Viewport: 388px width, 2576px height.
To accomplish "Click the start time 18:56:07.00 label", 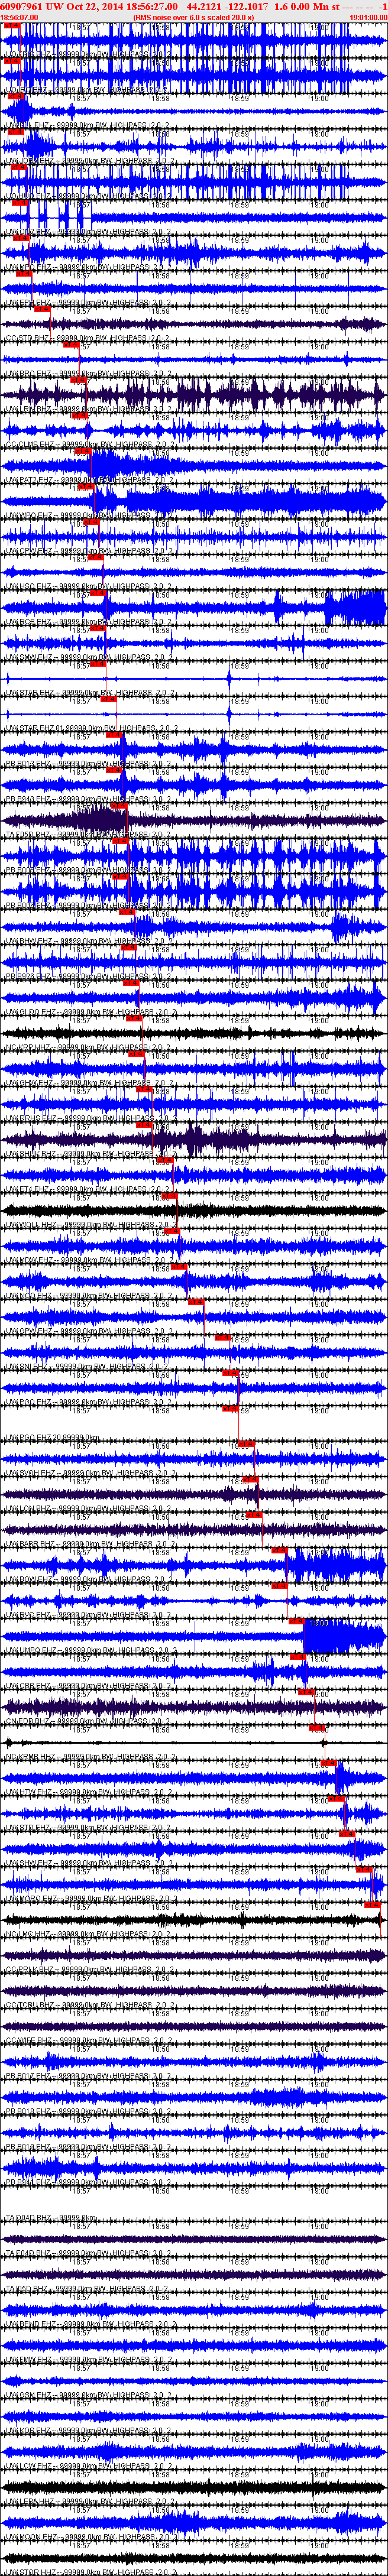I will coord(19,18).
